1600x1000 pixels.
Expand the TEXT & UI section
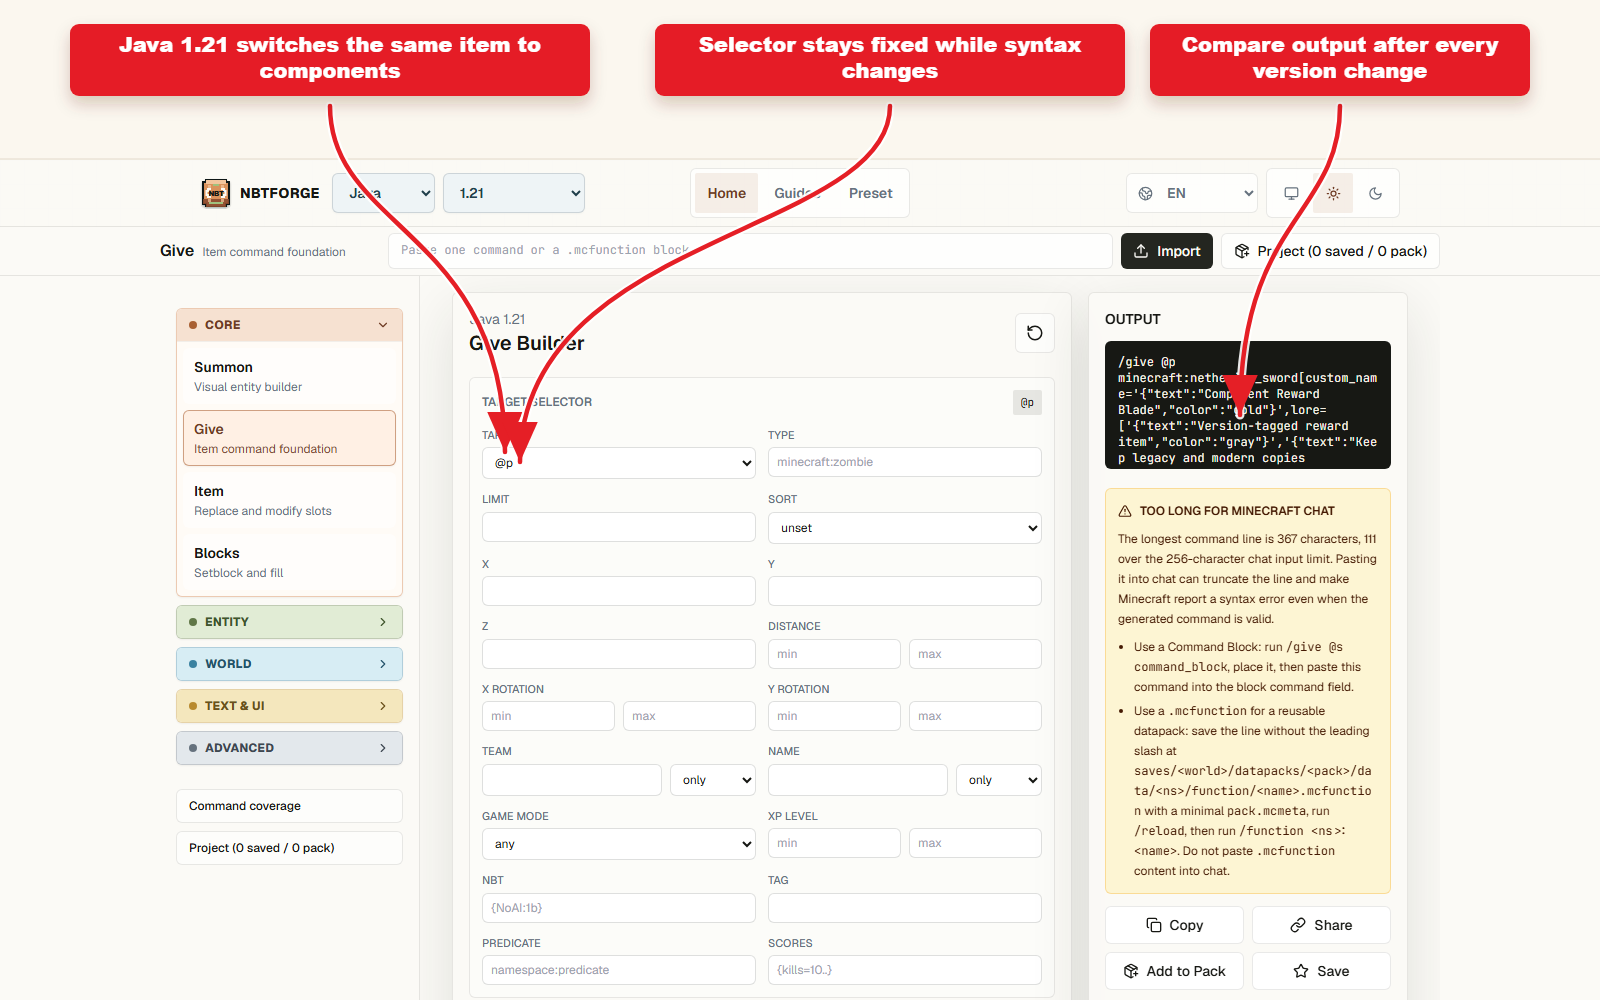[290, 706]
